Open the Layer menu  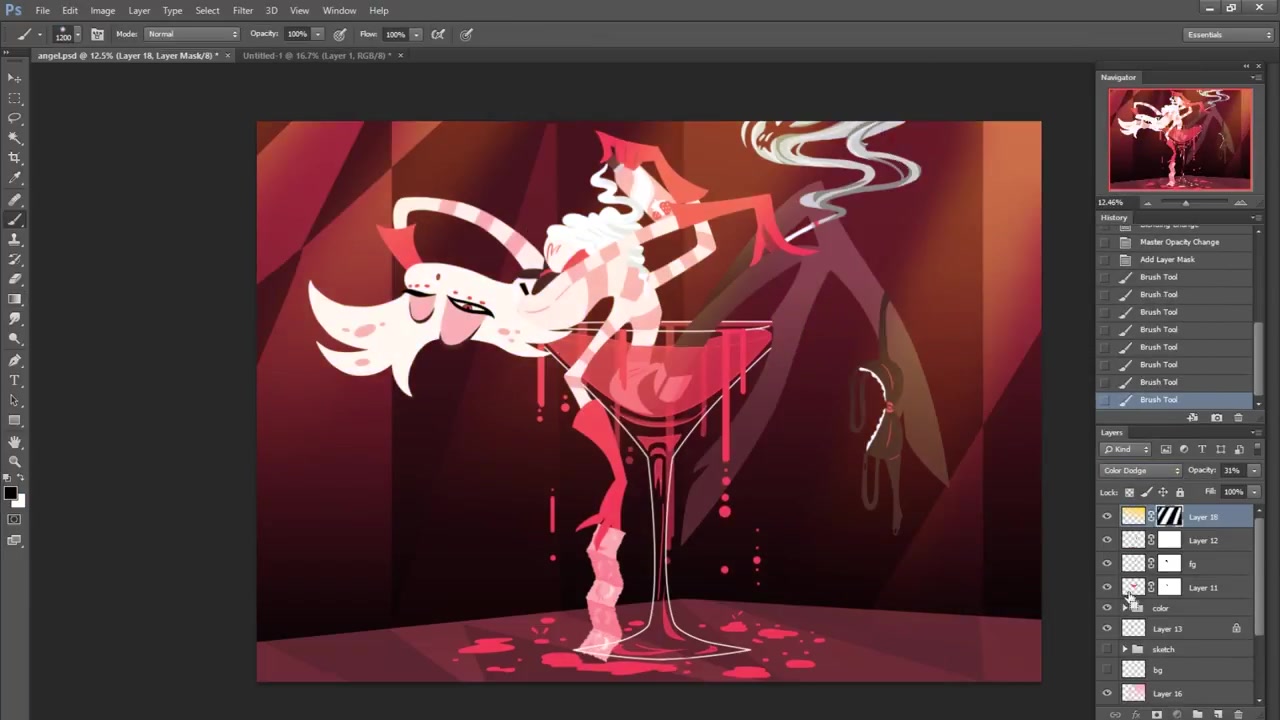[x=139, y=10]
